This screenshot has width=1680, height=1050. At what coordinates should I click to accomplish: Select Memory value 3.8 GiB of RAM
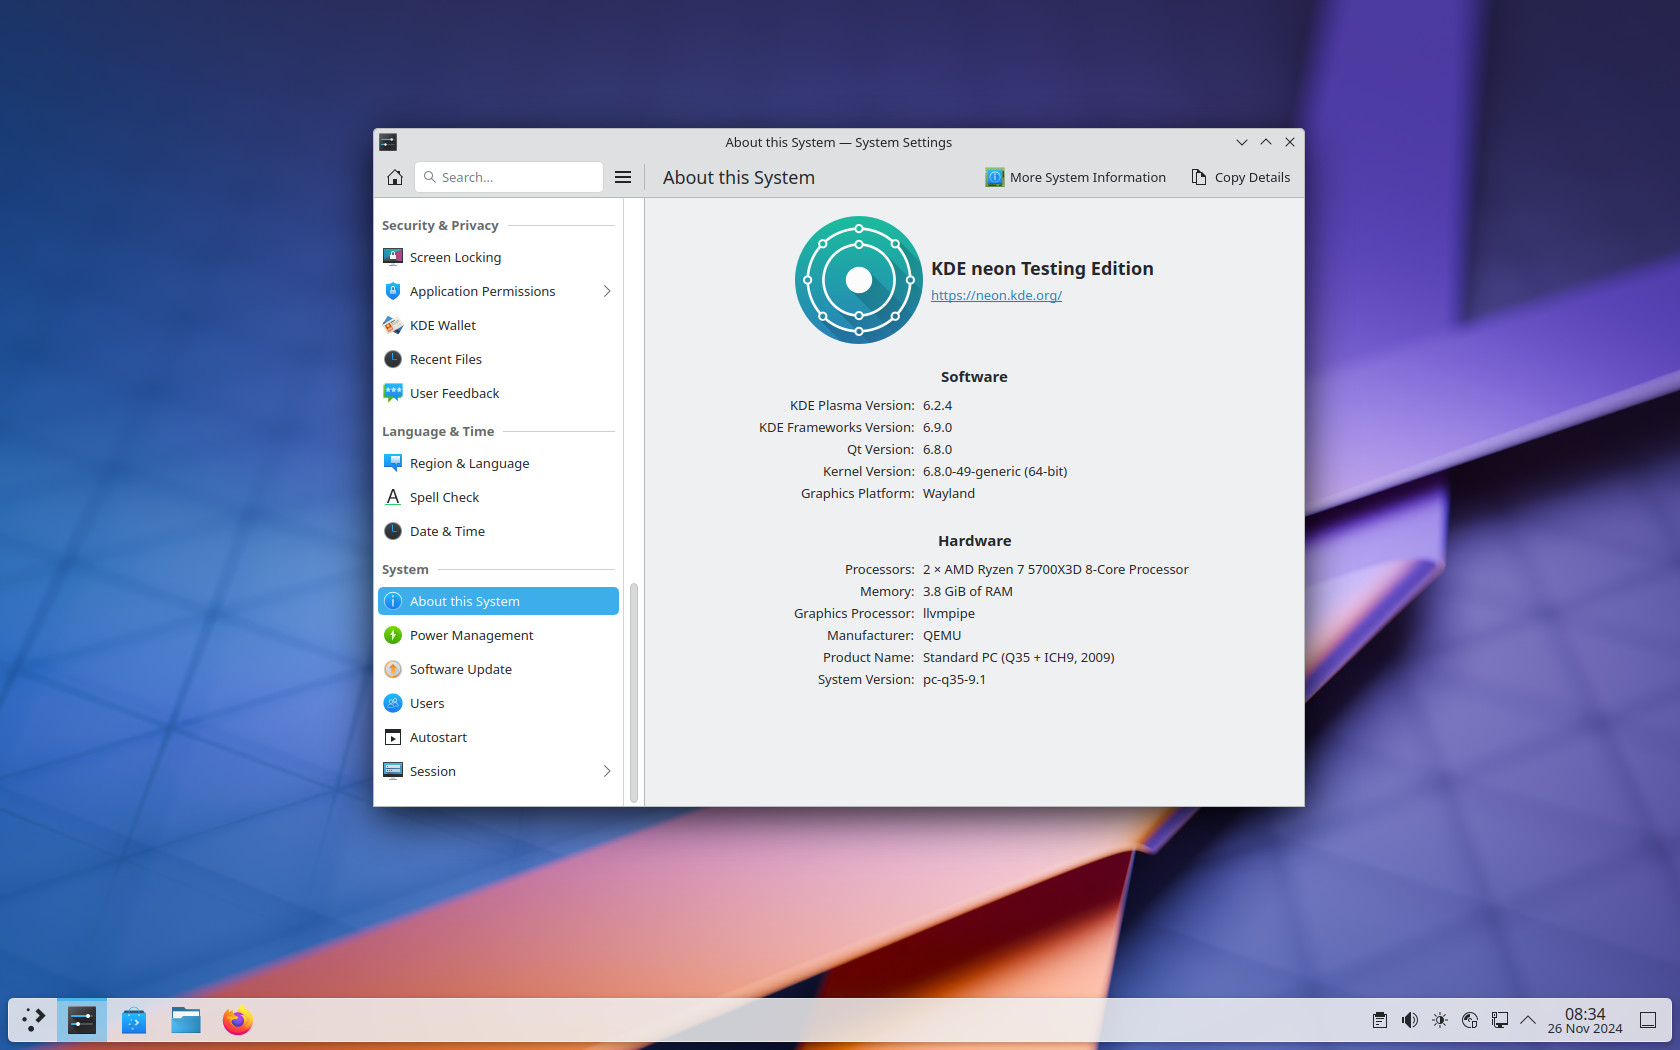968,591
